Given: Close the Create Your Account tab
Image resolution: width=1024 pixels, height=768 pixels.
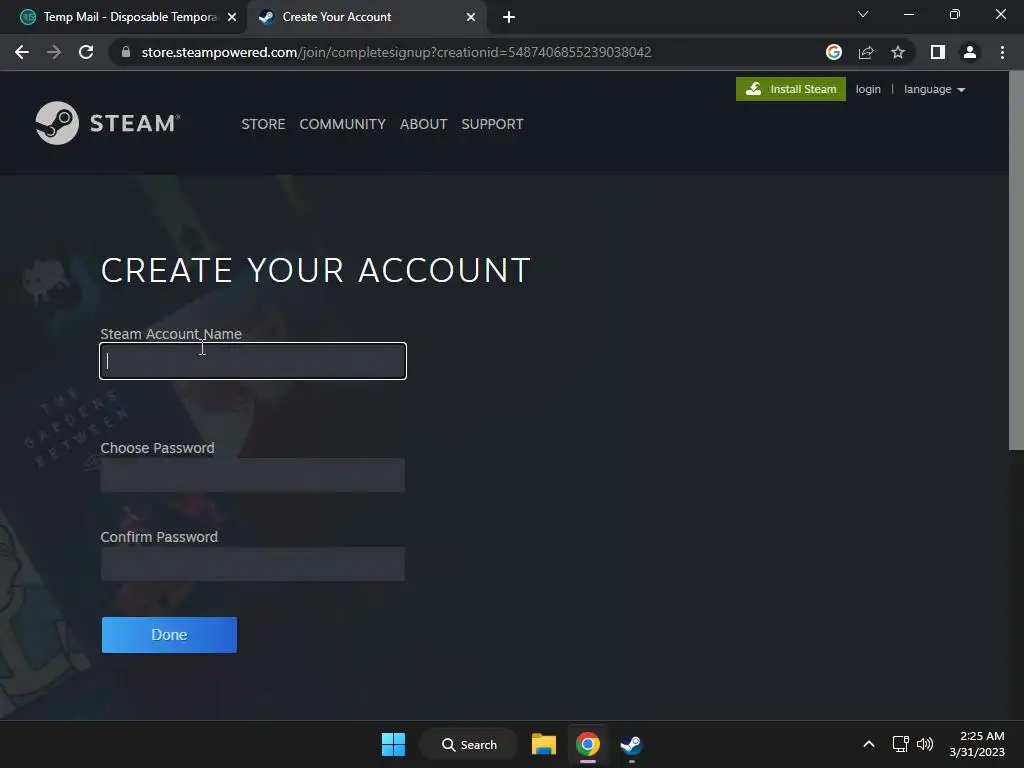Looking at the screenshot, I should (471, 17).
